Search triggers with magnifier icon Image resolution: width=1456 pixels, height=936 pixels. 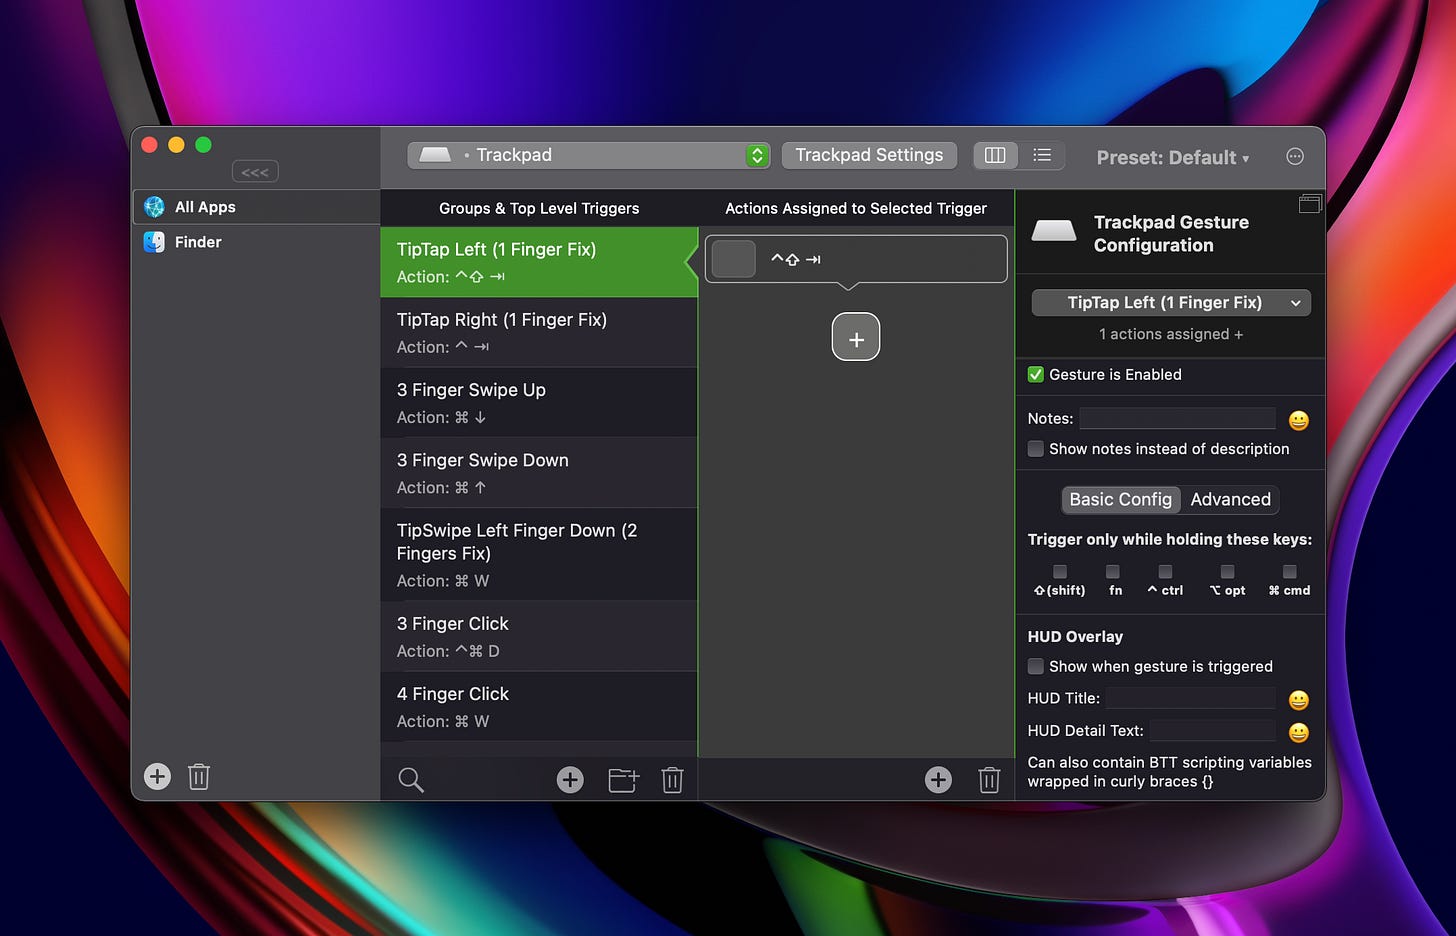click(x=411, y=780)
